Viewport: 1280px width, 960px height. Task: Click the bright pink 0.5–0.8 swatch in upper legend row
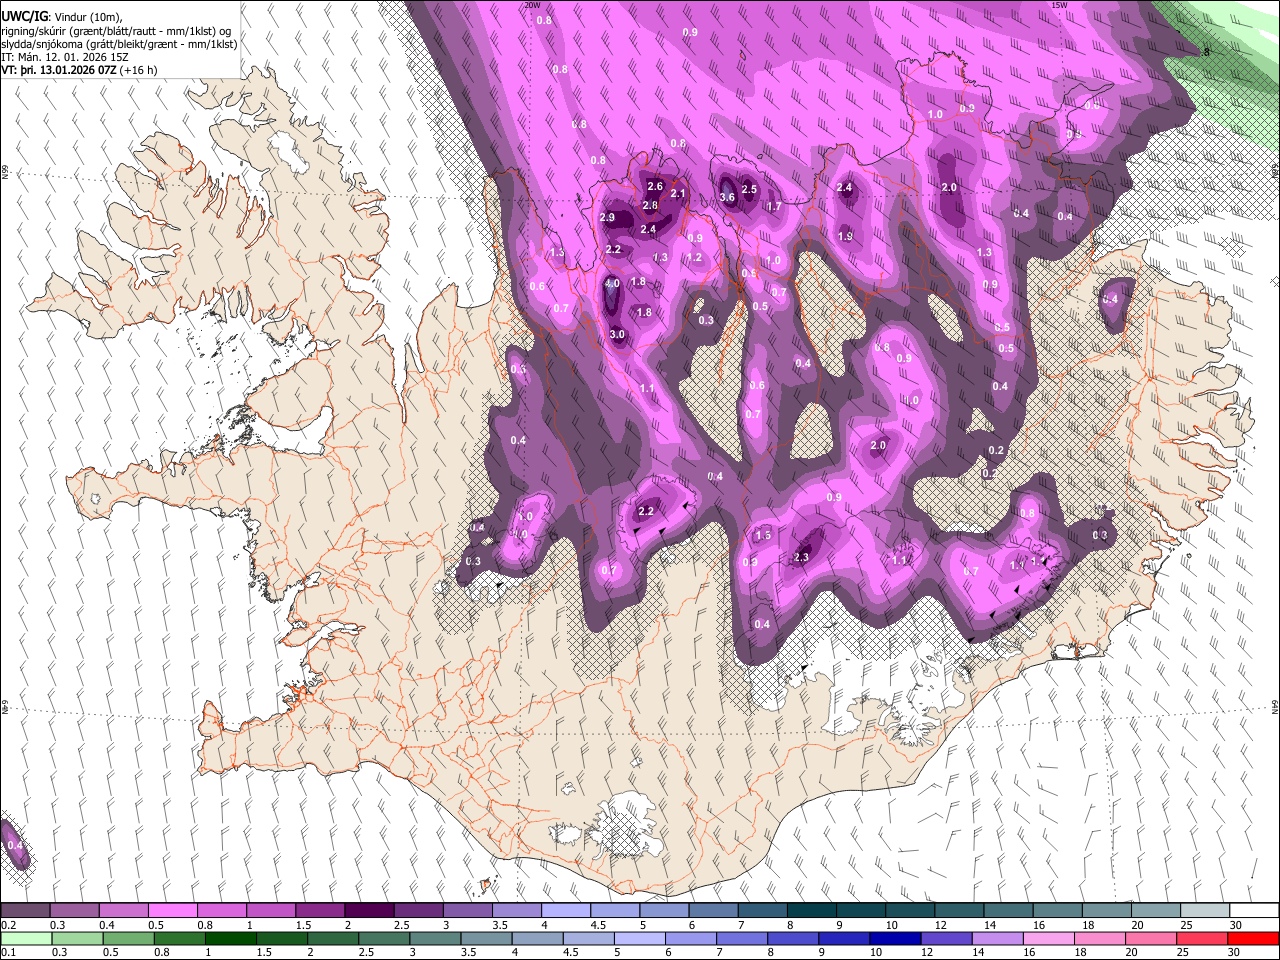tap(172, 911)
